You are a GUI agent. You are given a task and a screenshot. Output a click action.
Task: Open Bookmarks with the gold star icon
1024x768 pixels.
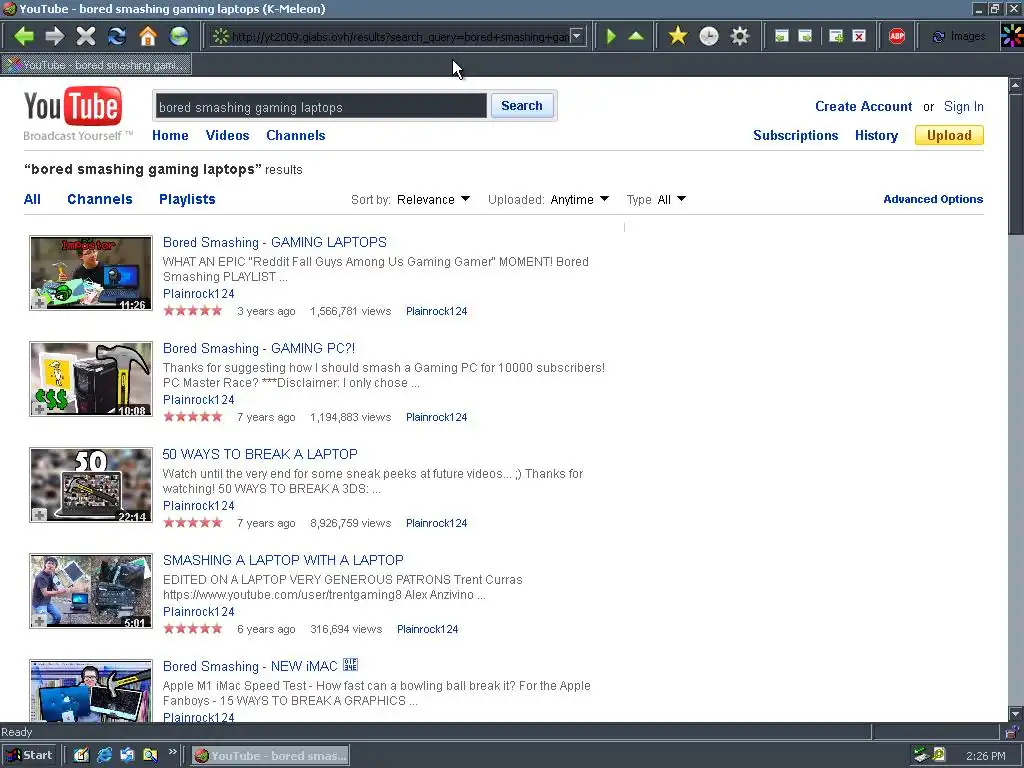[x=678, y=36]
